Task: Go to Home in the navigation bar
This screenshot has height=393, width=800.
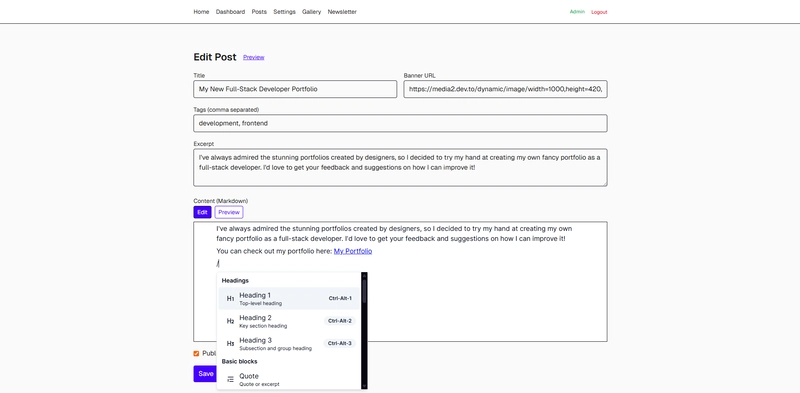Action: click(201, 12)
